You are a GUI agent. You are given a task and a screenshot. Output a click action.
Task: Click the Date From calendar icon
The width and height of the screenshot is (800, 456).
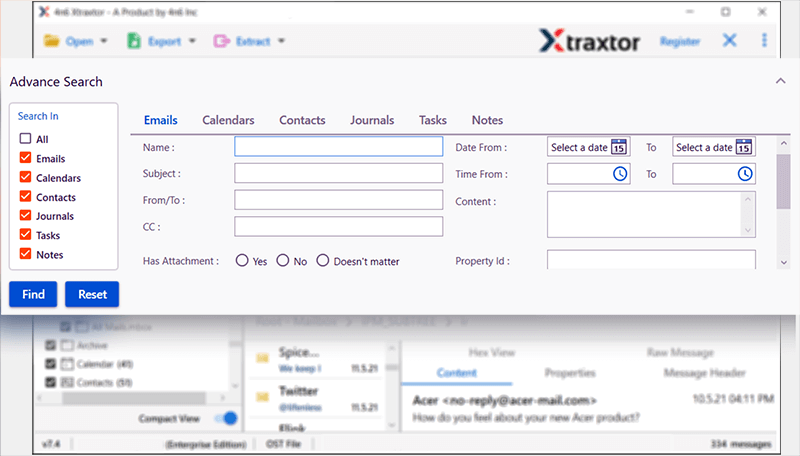[619, 147]
